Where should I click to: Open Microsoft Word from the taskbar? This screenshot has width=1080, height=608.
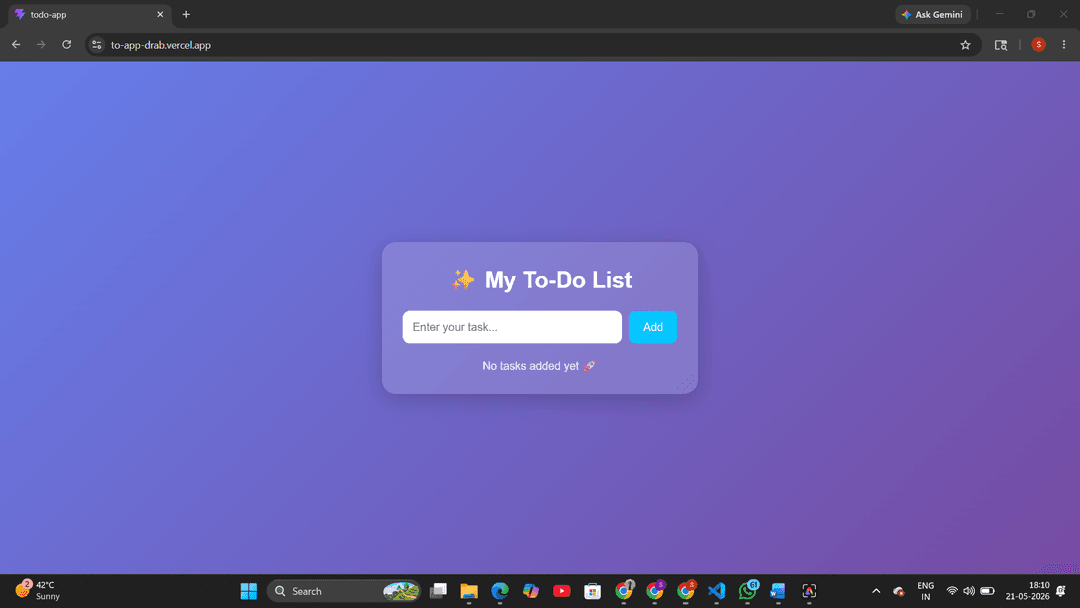[778, 591]
